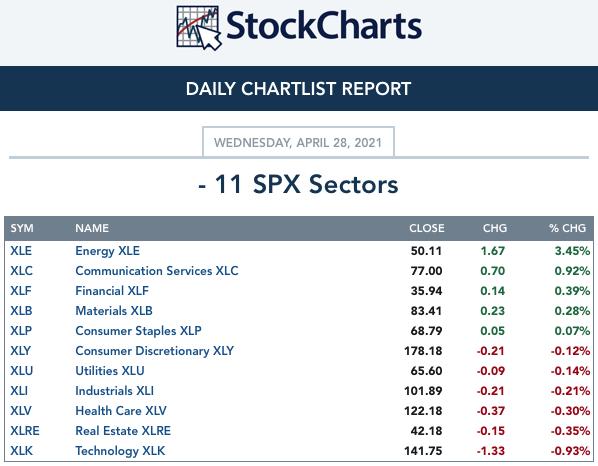Open Consumer Discretionary XLY link

pyautogui.click(x=154, y=351)
